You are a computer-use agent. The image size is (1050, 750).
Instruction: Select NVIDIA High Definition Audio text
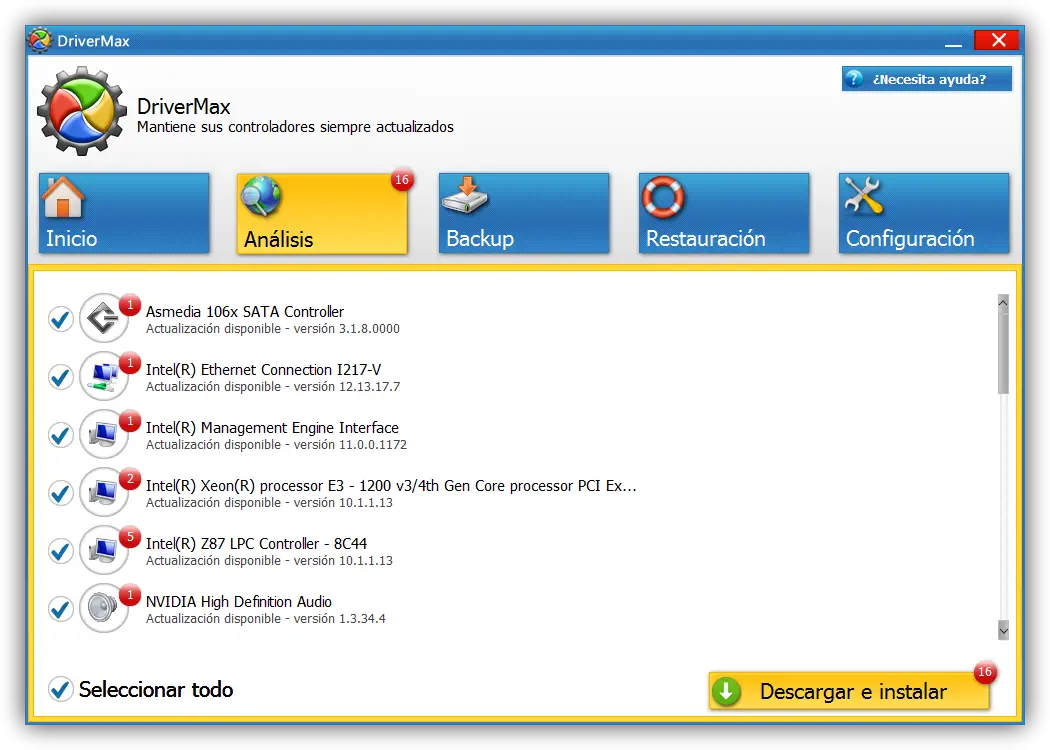coord(239,601)
